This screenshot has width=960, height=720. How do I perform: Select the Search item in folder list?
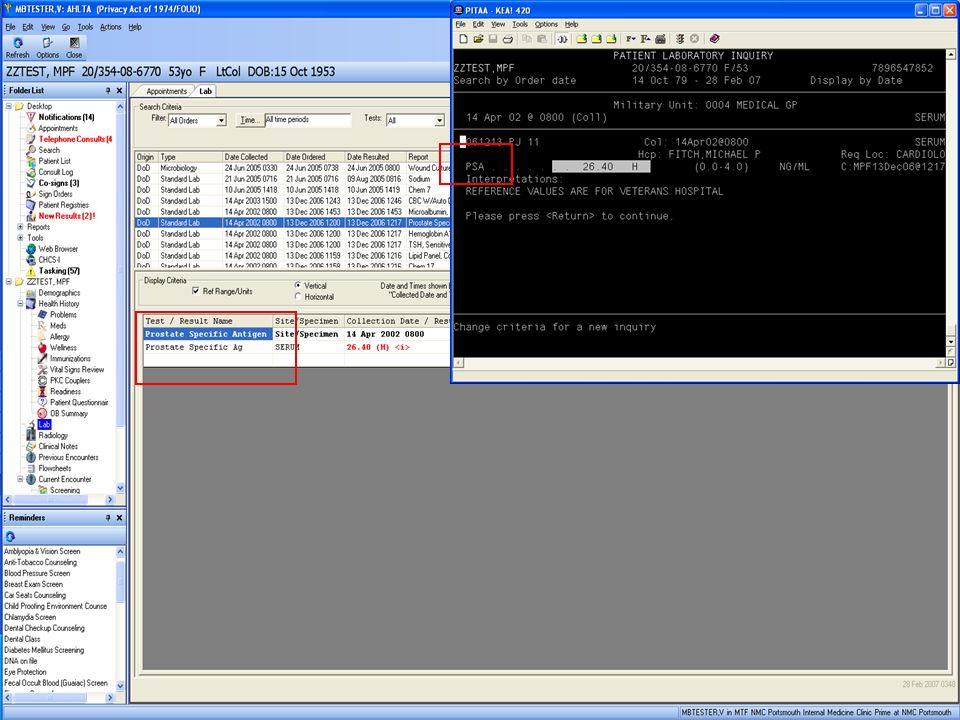[x=49, y=150]
